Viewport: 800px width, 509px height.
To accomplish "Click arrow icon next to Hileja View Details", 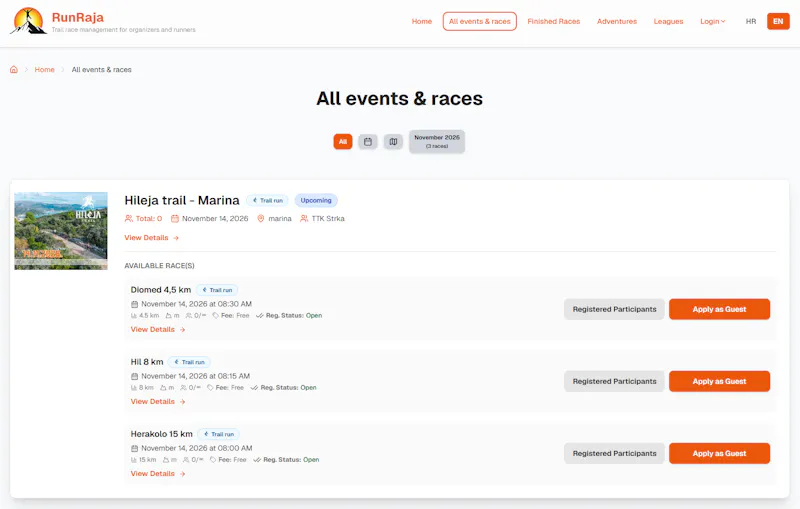I will pyautogui.click(x=176, y=238).
